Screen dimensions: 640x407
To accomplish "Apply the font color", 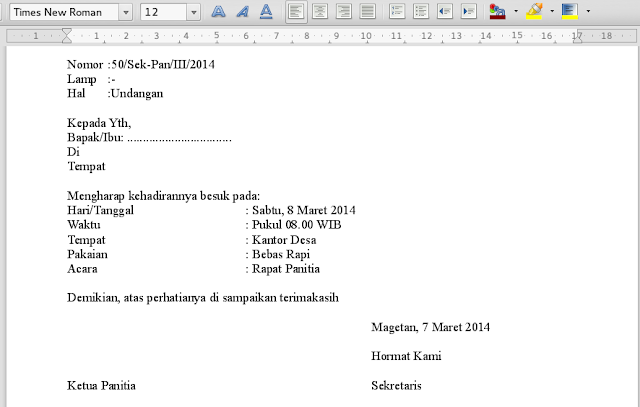I will (498, 11).
